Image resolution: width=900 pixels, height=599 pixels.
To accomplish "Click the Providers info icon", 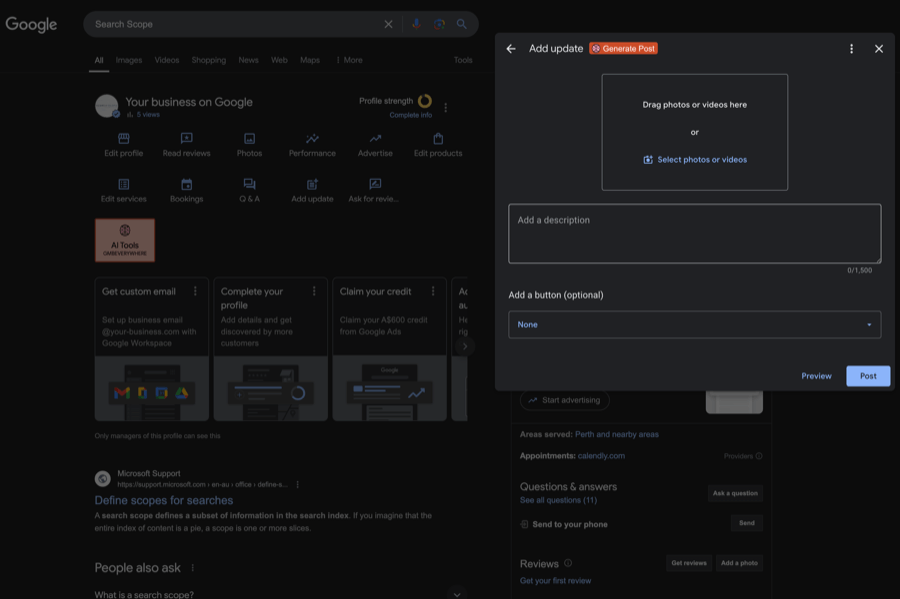I will (759, 456).
